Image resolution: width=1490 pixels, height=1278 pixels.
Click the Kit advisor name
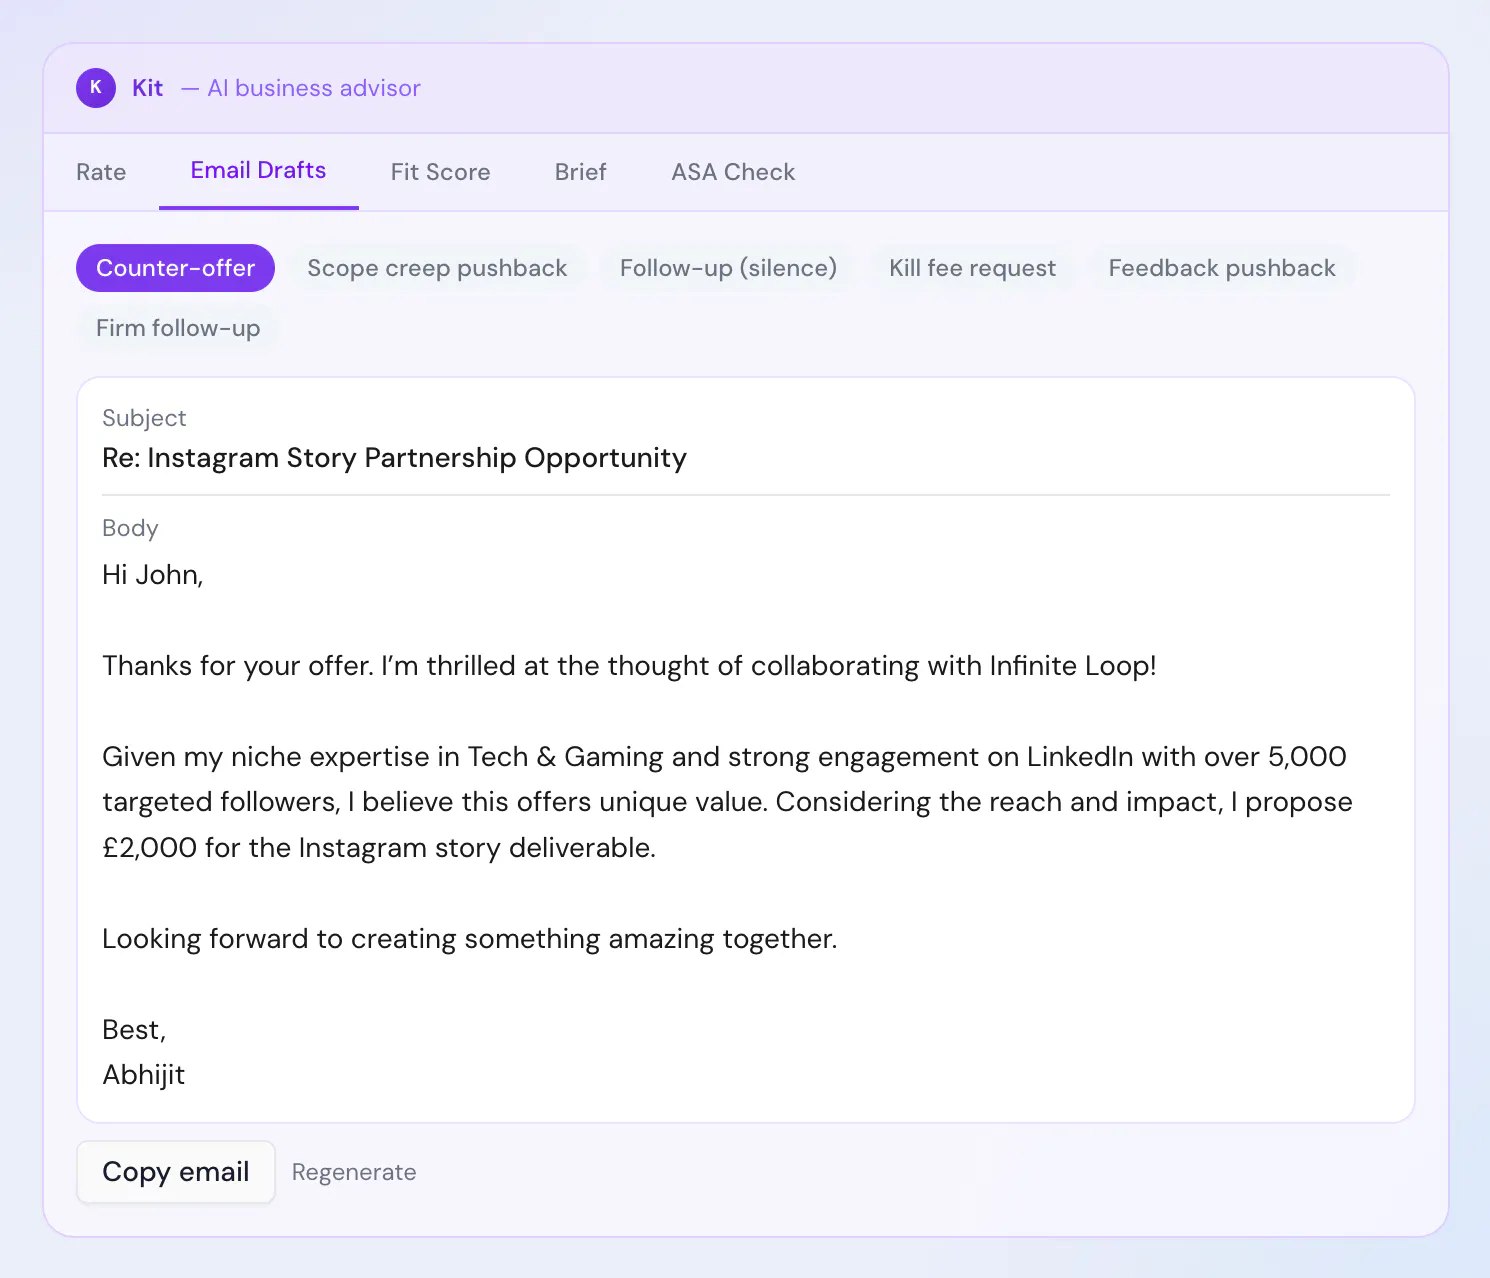(148, 88)
